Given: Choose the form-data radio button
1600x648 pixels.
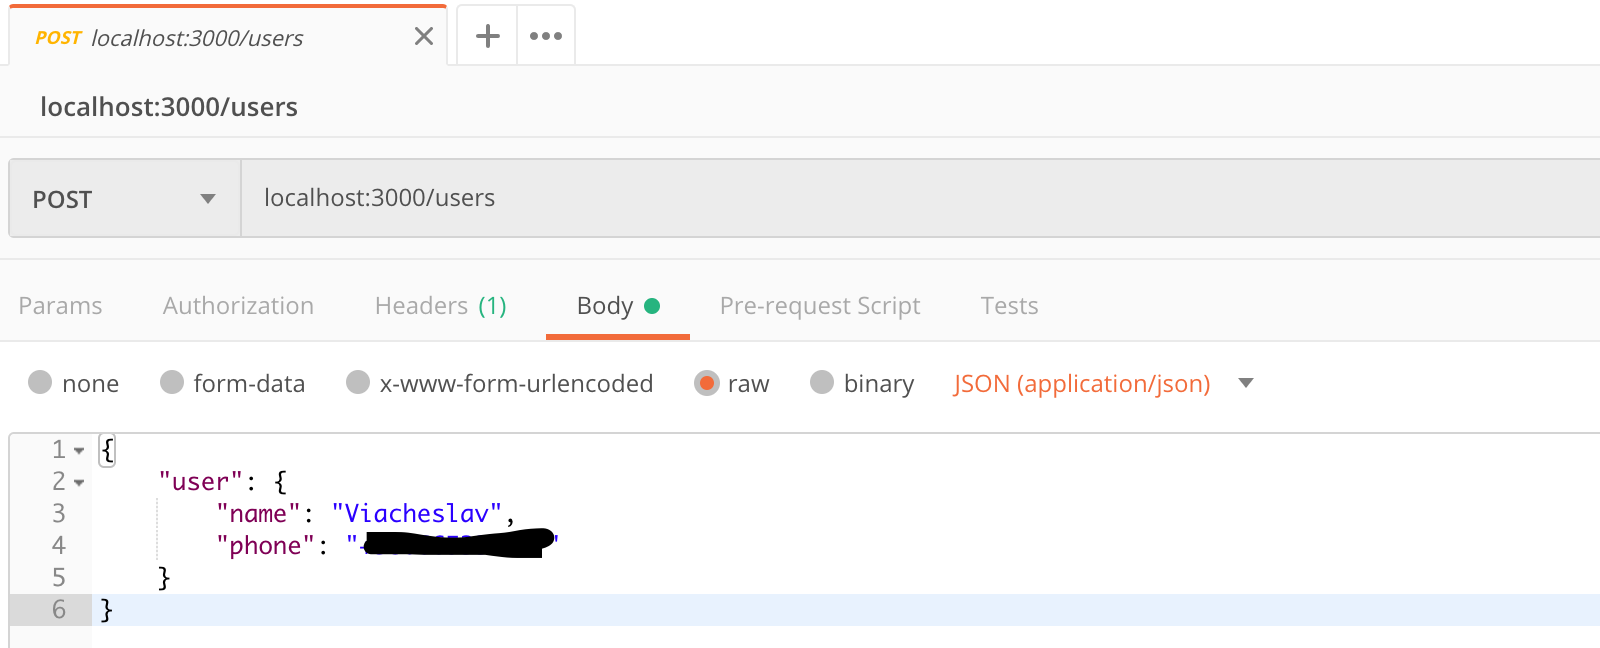Looking at the screenshot, I should pos(172,382).
